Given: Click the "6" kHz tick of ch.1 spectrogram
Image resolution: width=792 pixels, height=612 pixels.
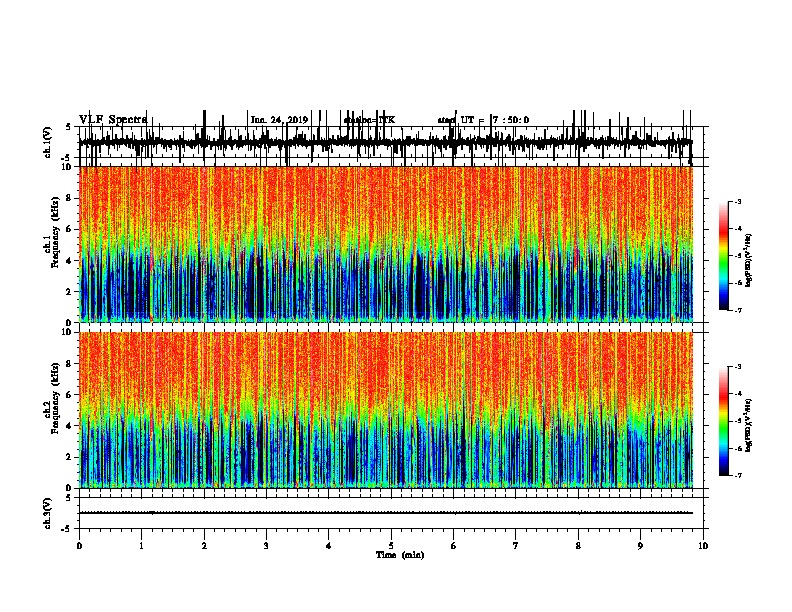Looking at the screenshot, I should (x=69, y=229).
